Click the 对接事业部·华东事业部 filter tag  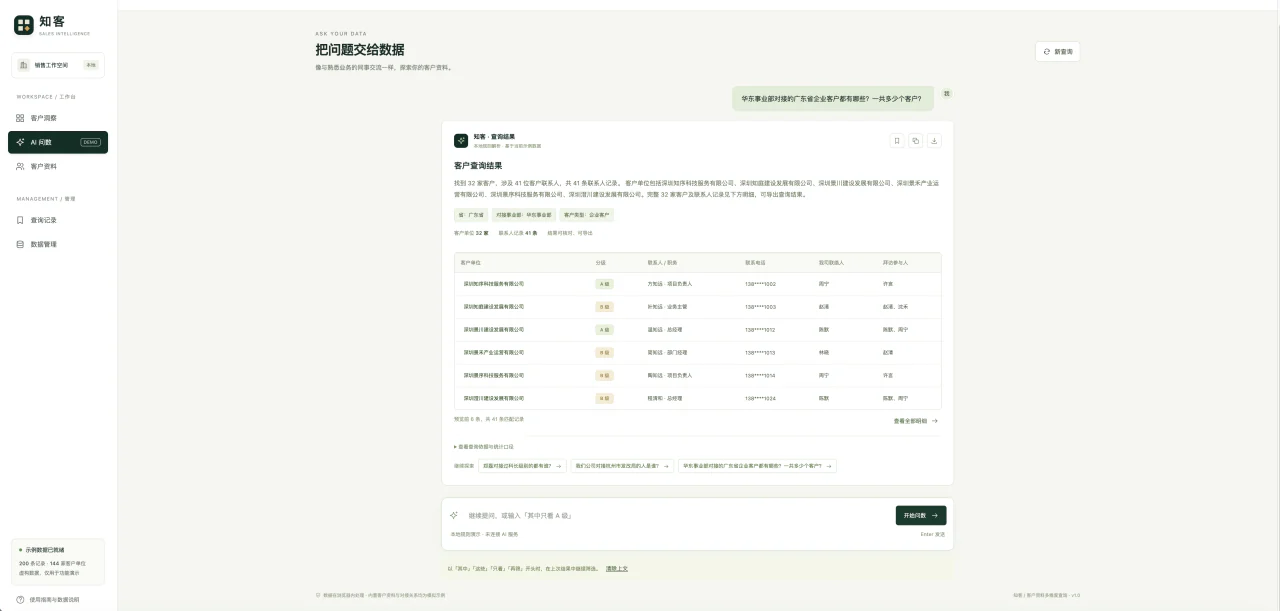point(523,215)
